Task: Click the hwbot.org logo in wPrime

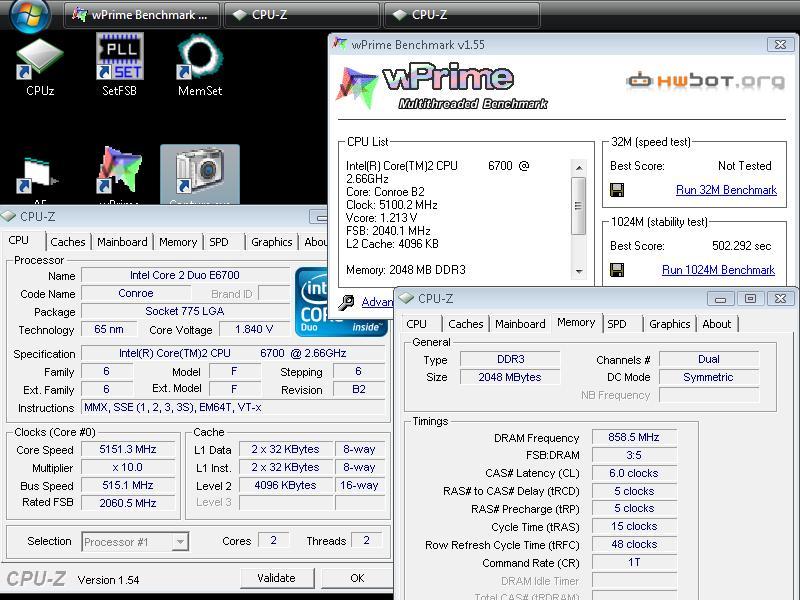Action: (705, 81)
